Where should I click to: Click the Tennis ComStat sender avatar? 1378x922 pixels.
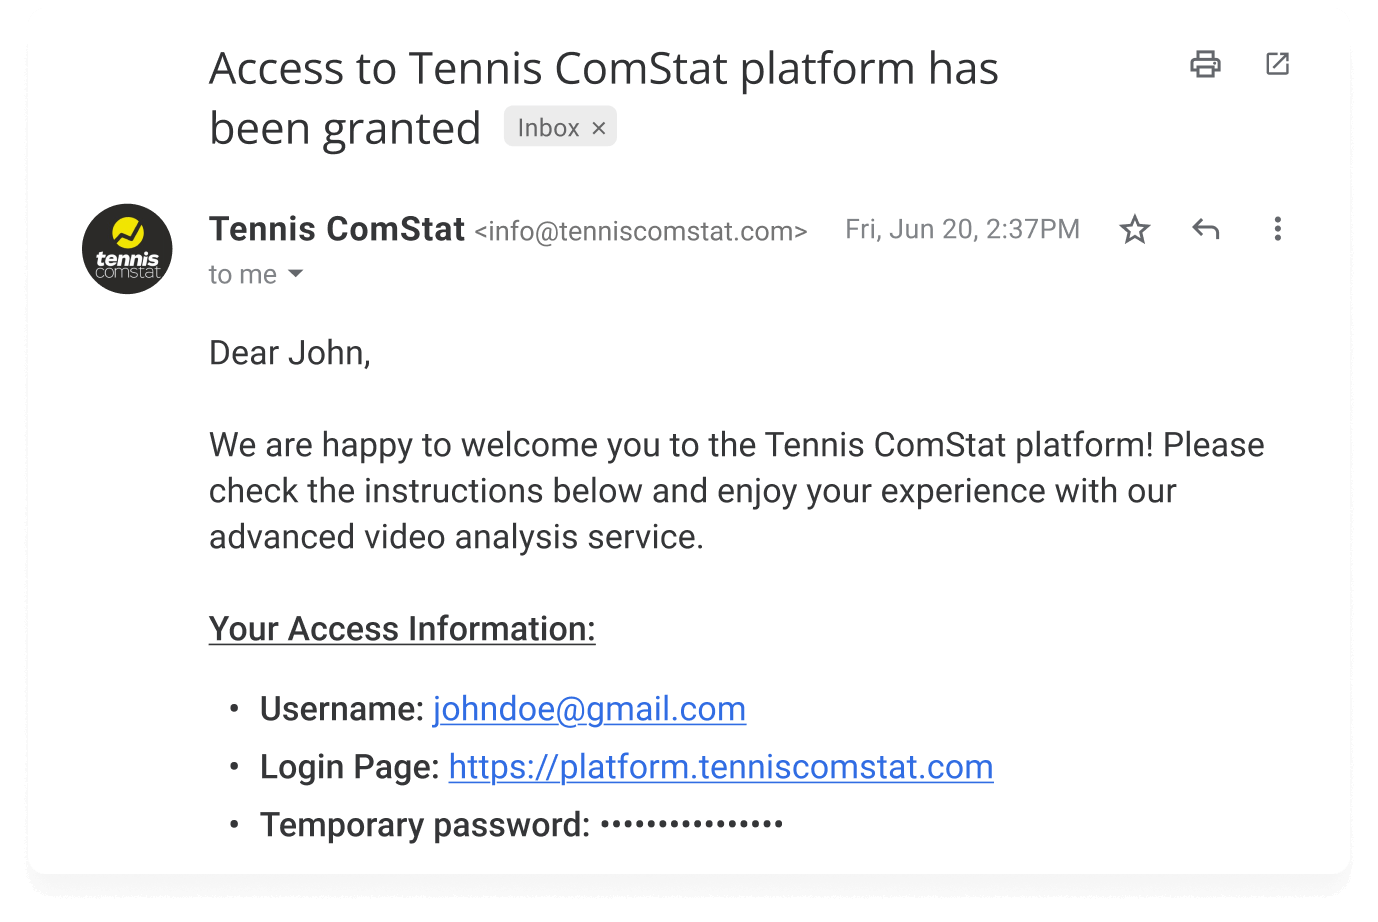pyautogui.click(x=127, y=249)
